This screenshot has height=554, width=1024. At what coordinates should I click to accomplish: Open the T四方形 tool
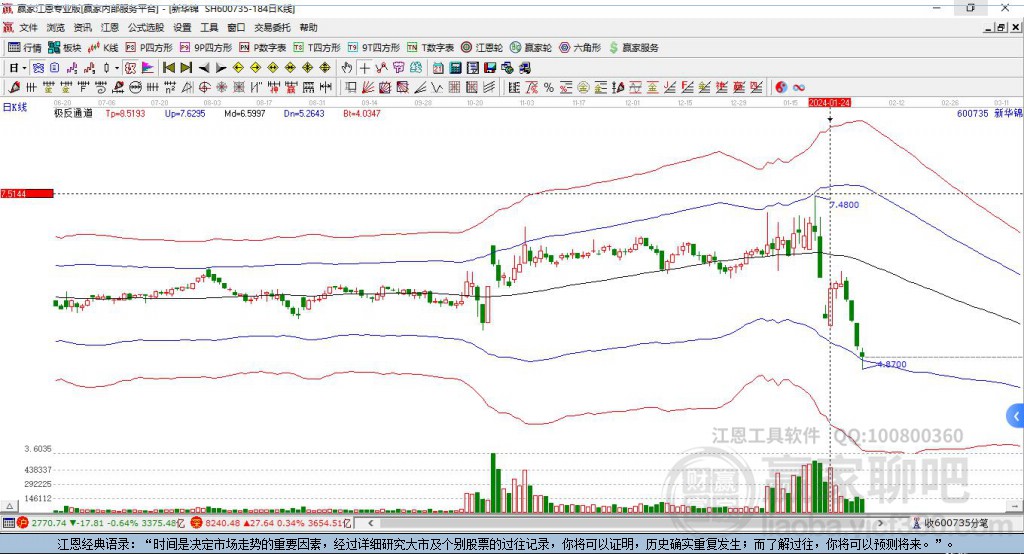tap(317, 48)
